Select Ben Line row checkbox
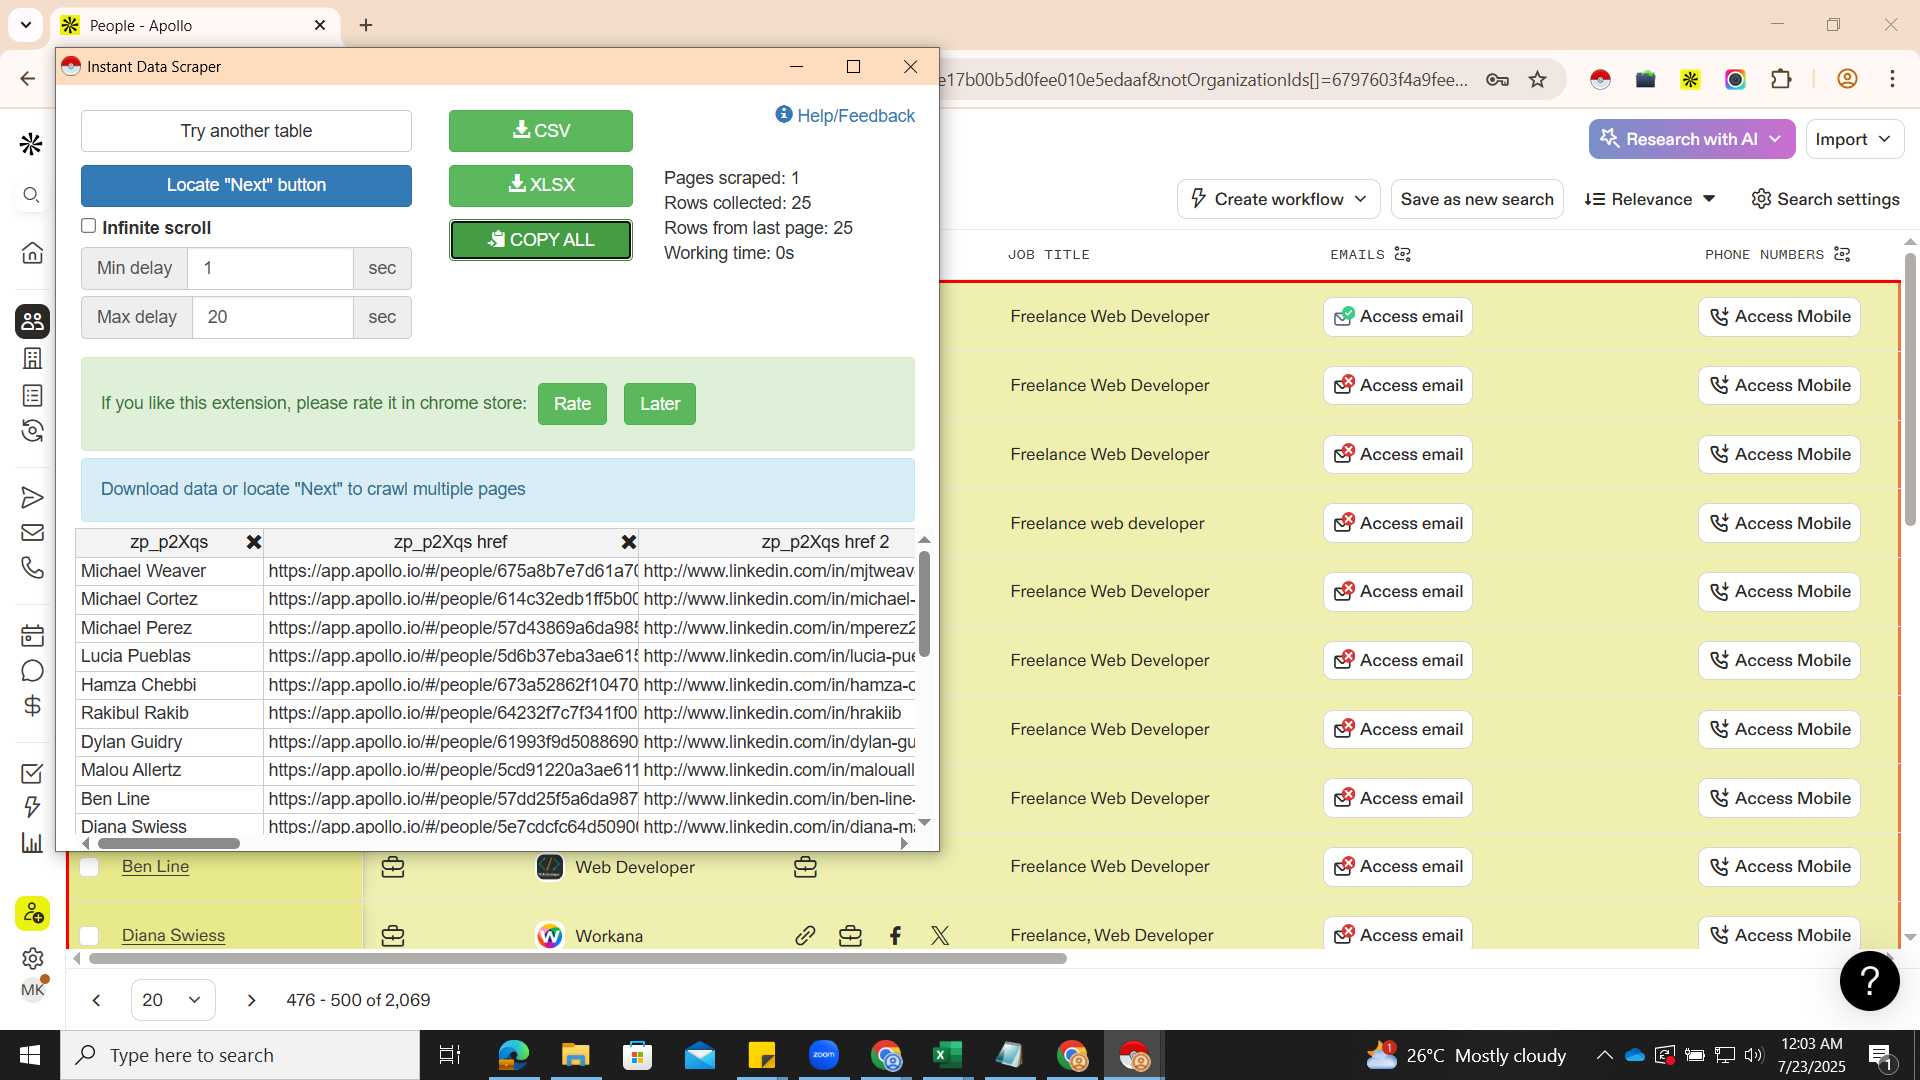1920x1080 pixels. coord(89,867)
